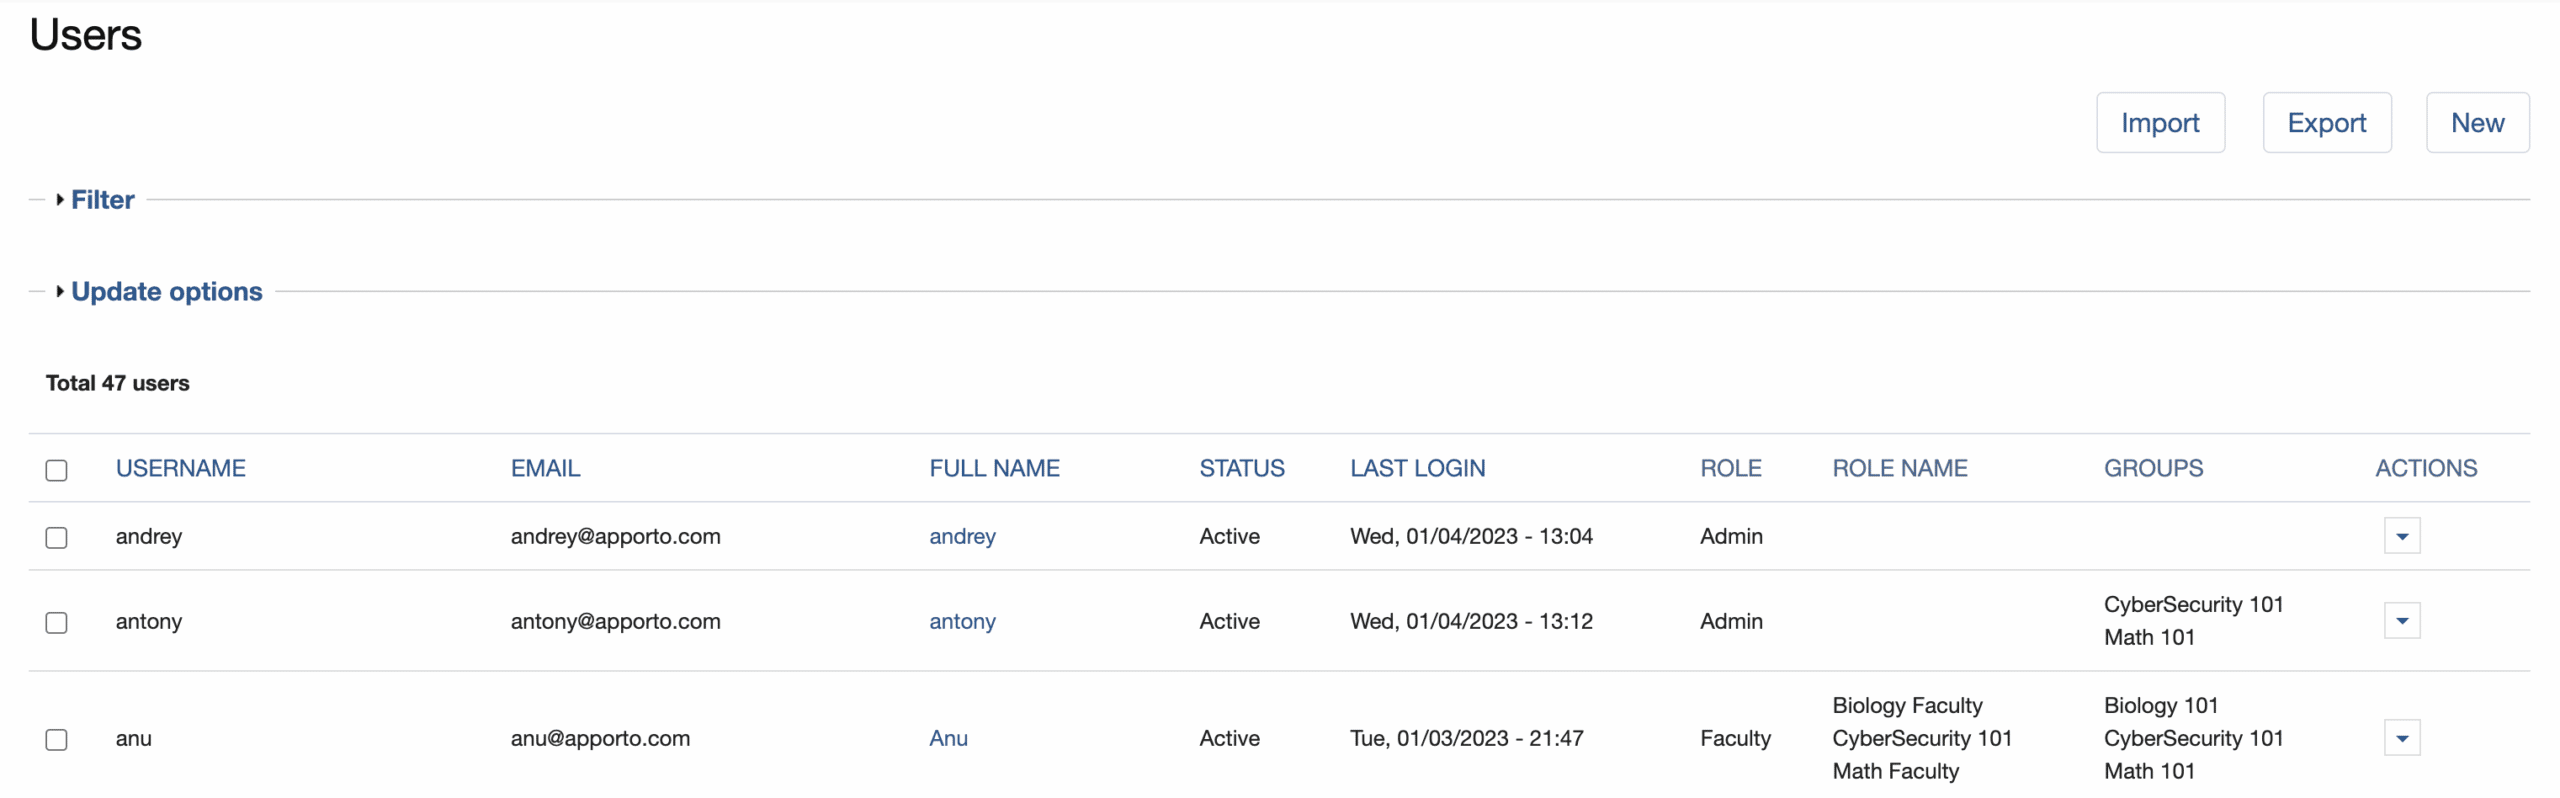
Task: Check the box for user andrey
Action: (57, 538)
